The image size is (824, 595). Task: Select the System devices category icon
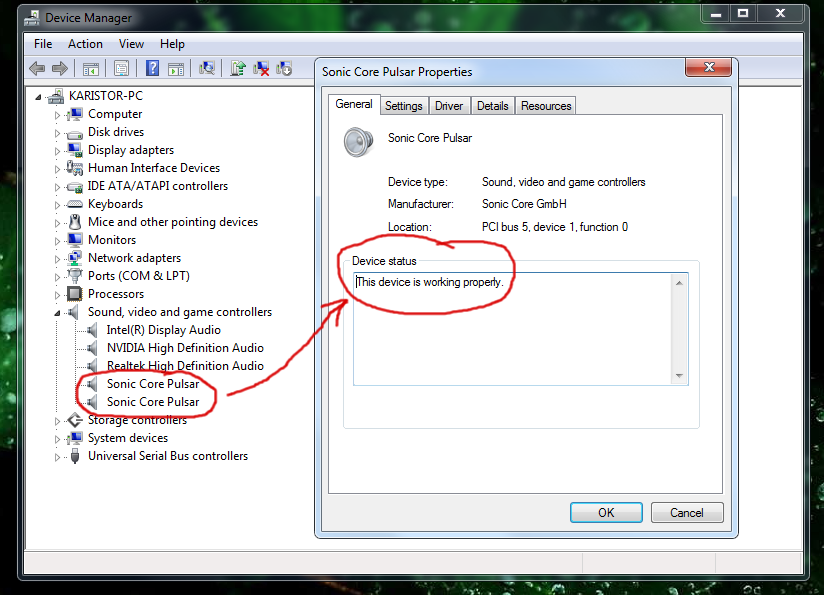(x=75, y=438)
